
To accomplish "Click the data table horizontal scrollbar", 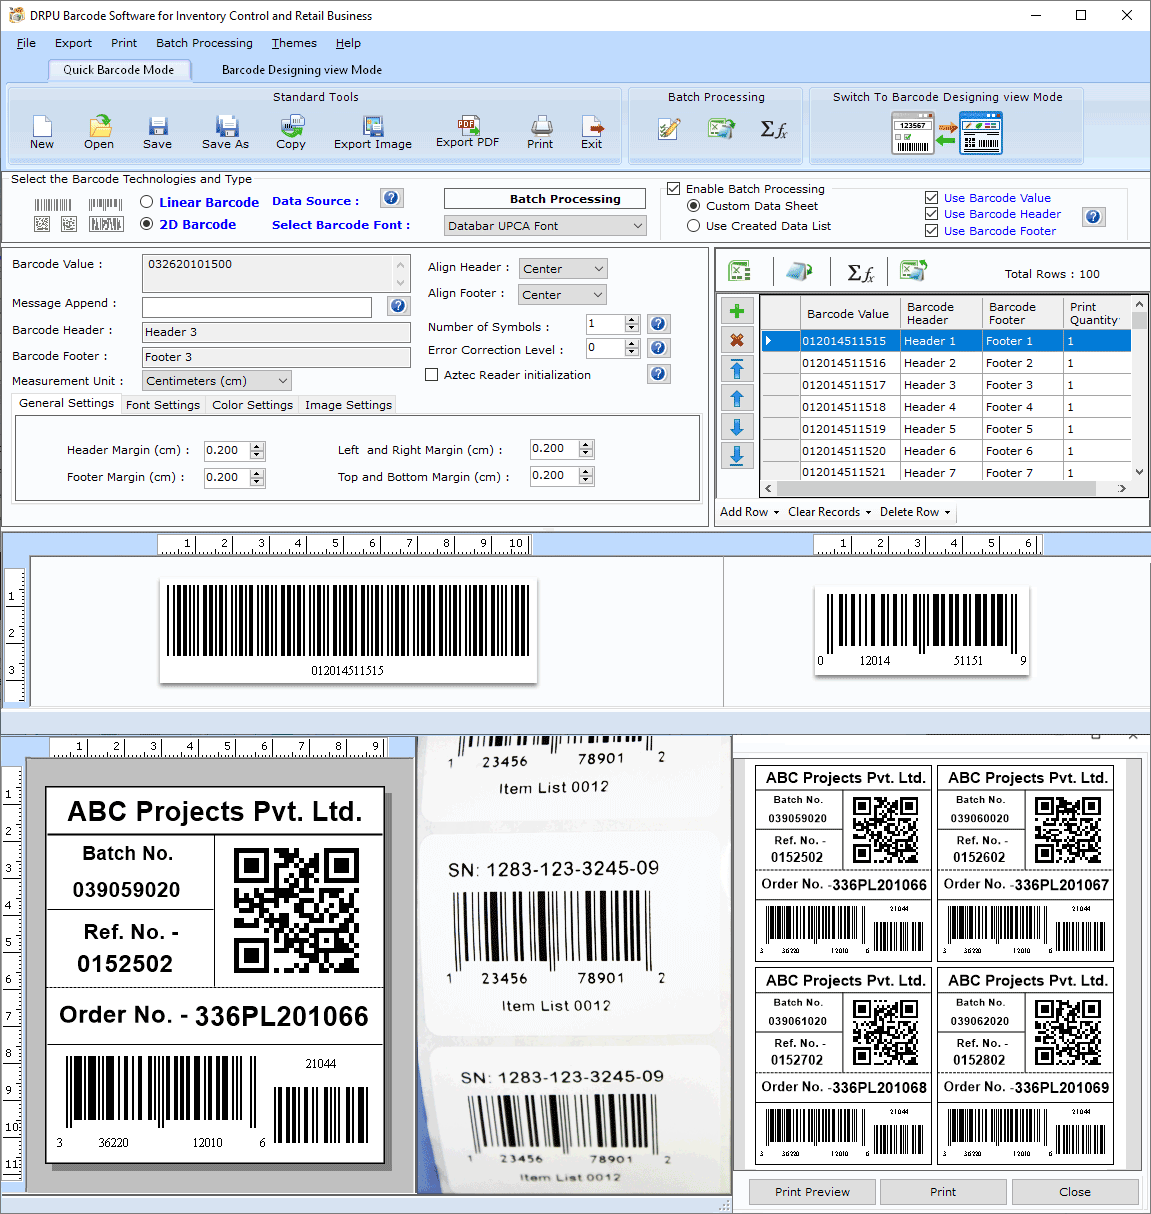I will click(x=945, y=488).
